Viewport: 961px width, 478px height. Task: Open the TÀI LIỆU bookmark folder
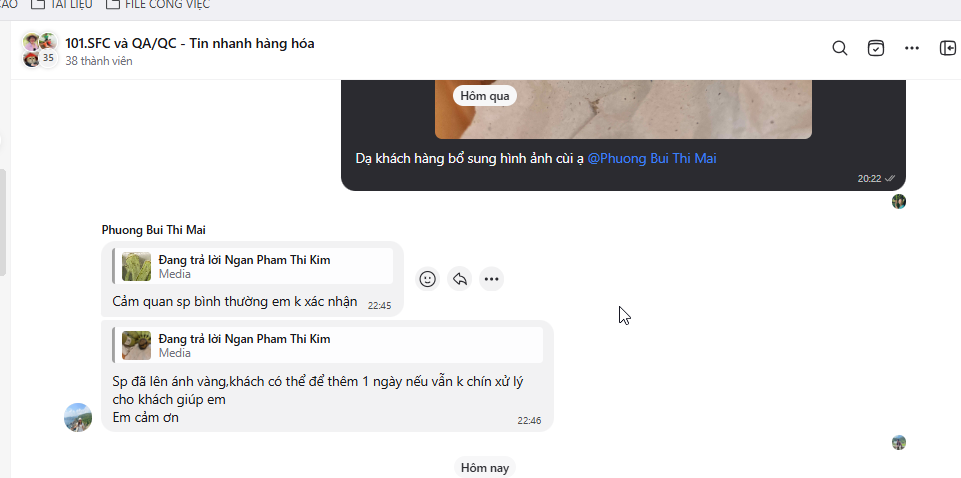pos(62,4)
